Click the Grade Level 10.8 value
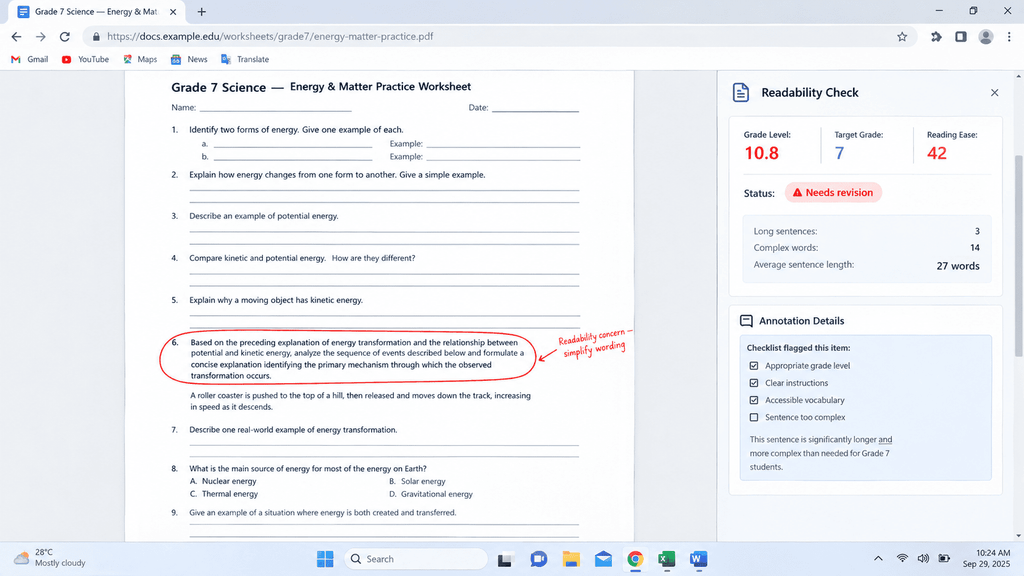Image resolution: width=1024 pixels, height=576 pixels. click(x=761, y=153)
